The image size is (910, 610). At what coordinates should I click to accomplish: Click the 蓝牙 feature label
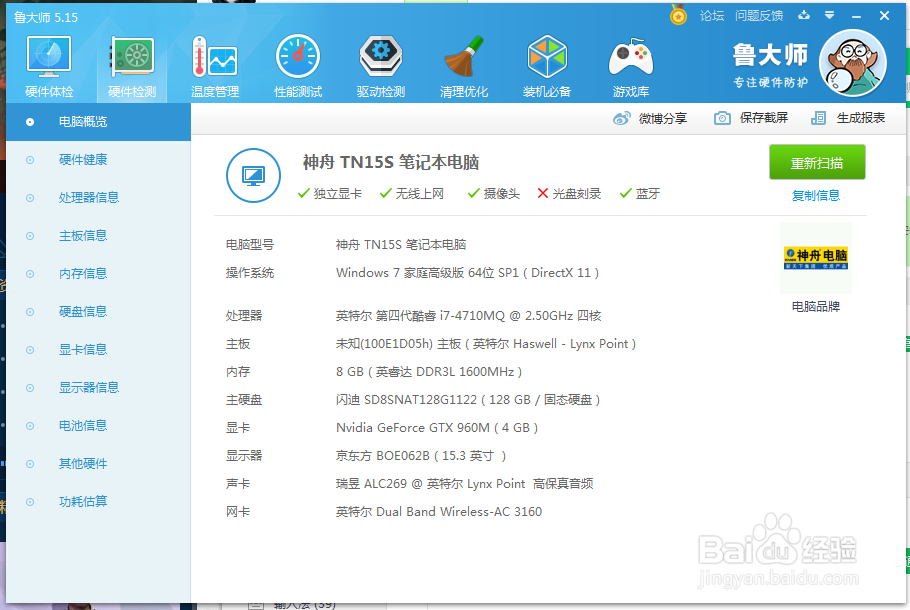click(x=648, y=194)
